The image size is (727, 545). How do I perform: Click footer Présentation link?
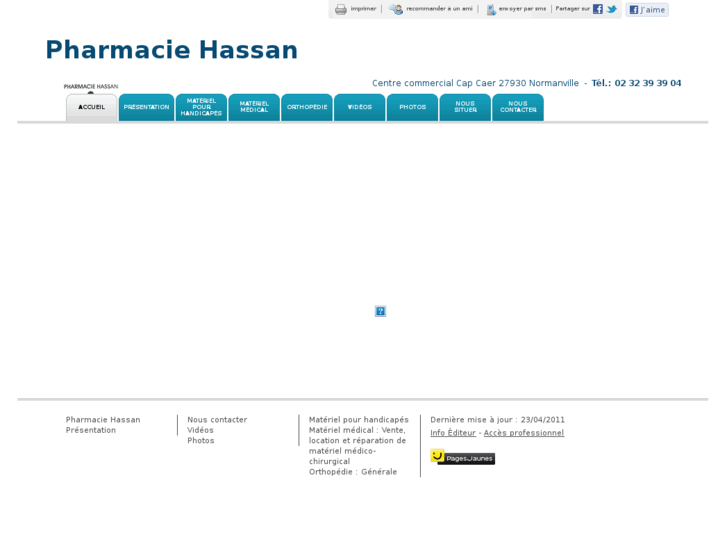91,430
